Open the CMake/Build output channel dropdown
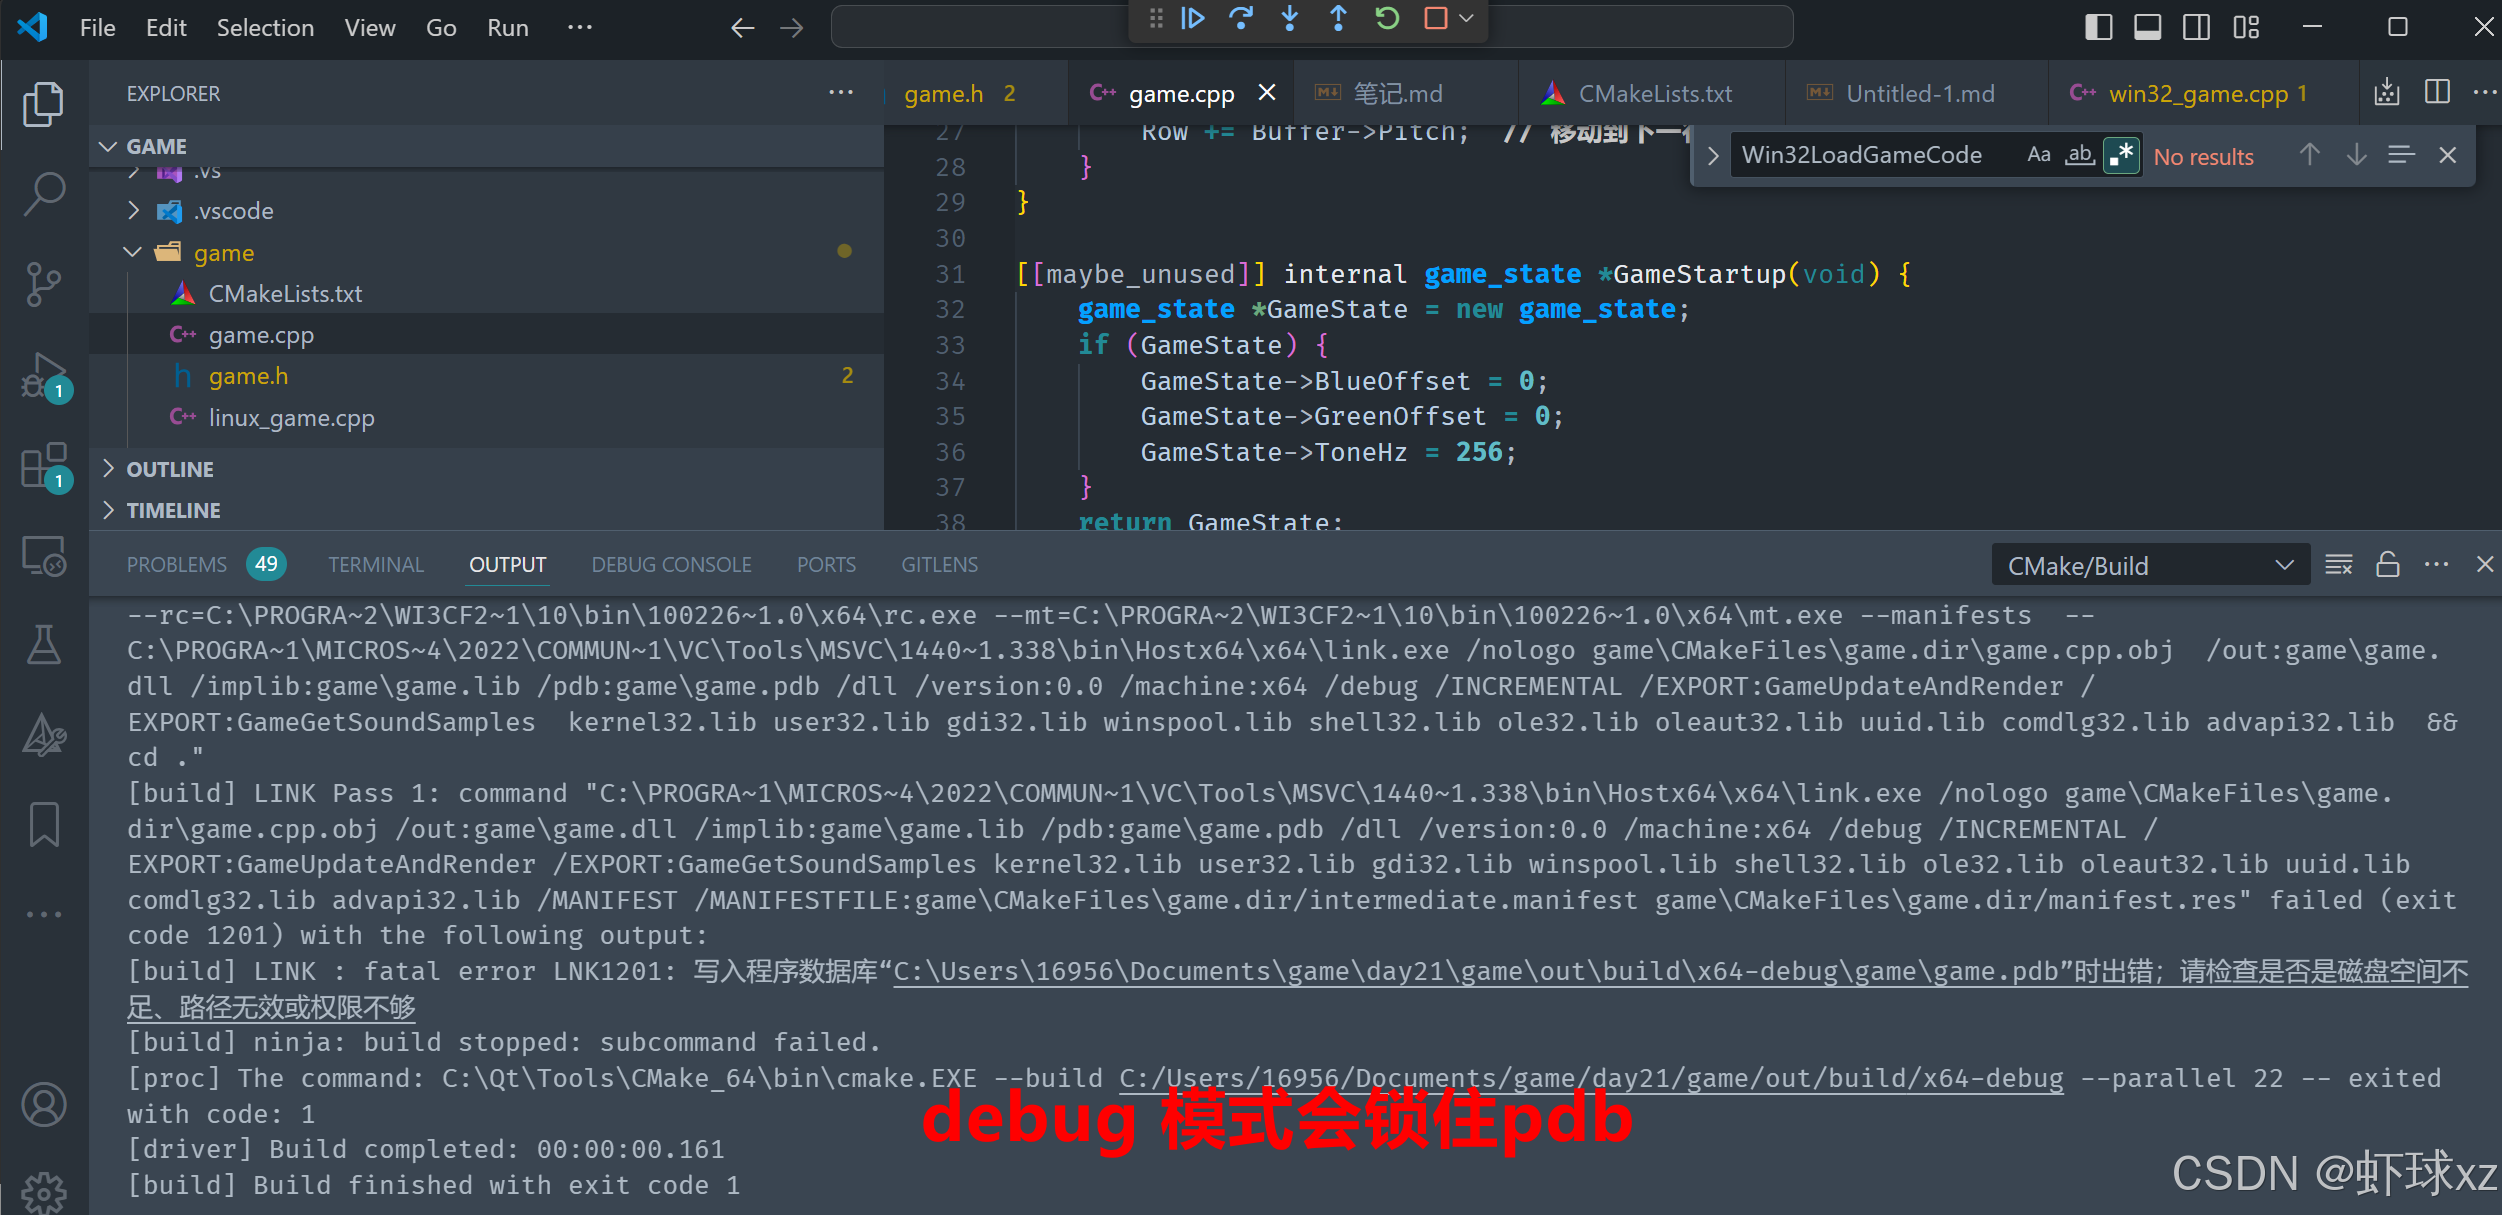The image size is (2502, 1215). 2150,566
